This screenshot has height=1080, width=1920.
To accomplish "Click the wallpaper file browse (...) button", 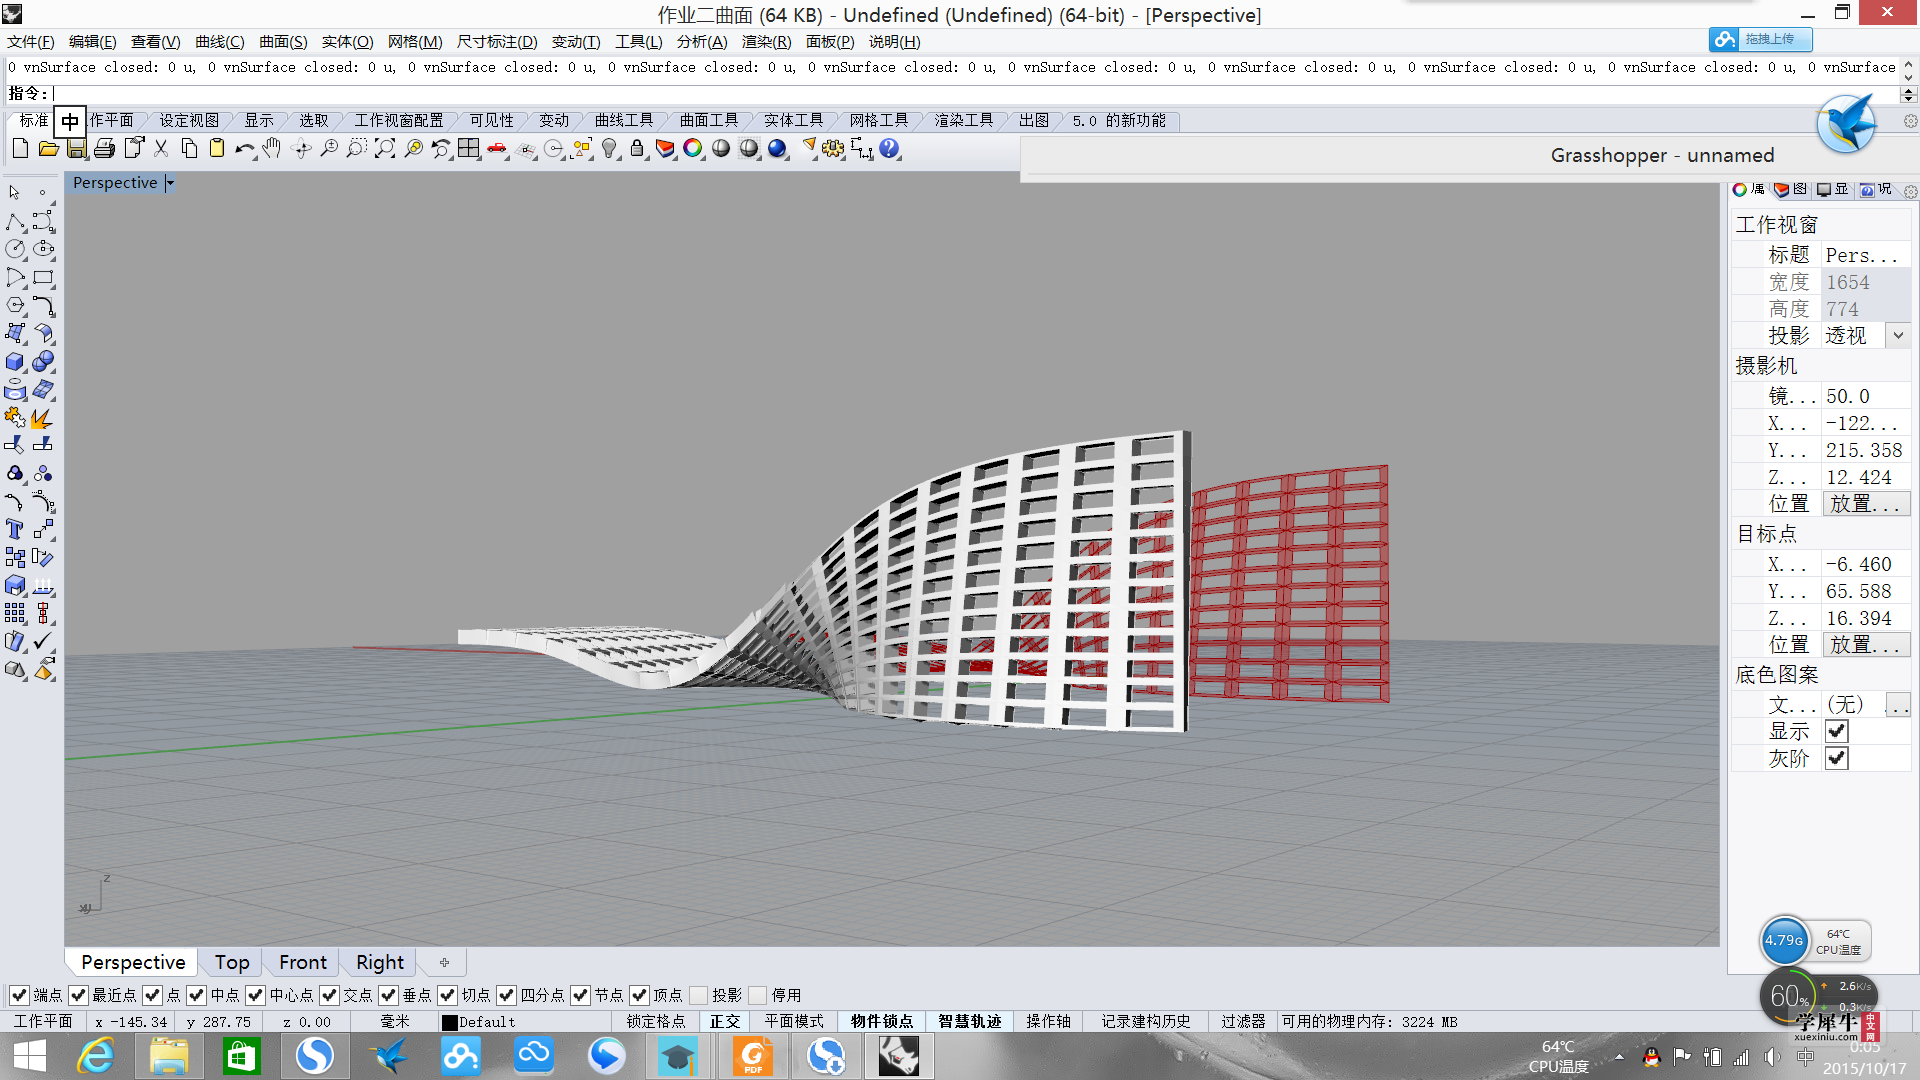I will pyautogui.click(x=1897, y=705).
